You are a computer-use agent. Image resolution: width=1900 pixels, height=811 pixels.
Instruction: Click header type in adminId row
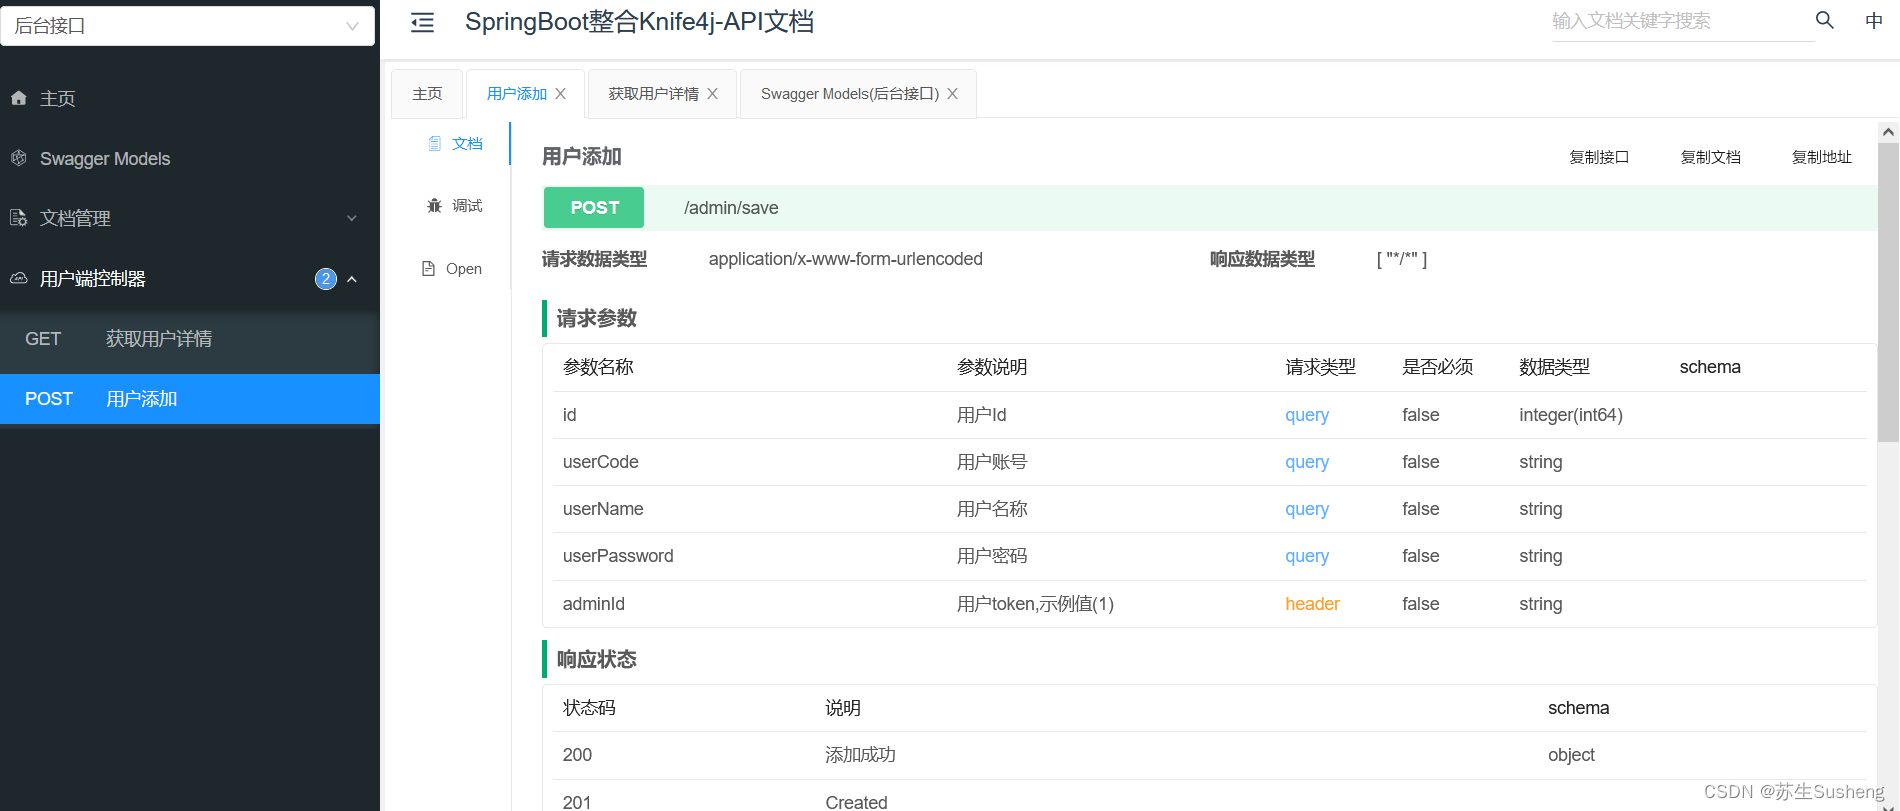(x=1312, y=604)
